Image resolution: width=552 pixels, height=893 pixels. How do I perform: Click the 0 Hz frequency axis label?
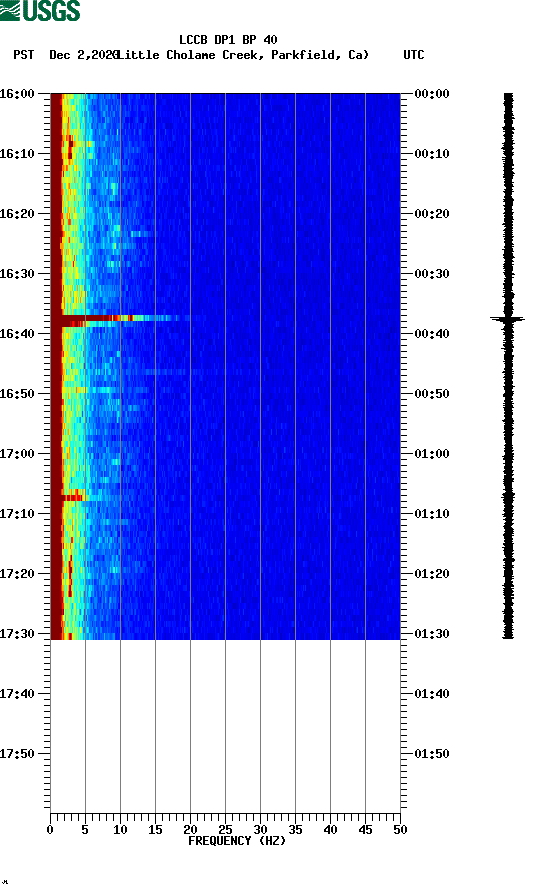pos(50,830)
